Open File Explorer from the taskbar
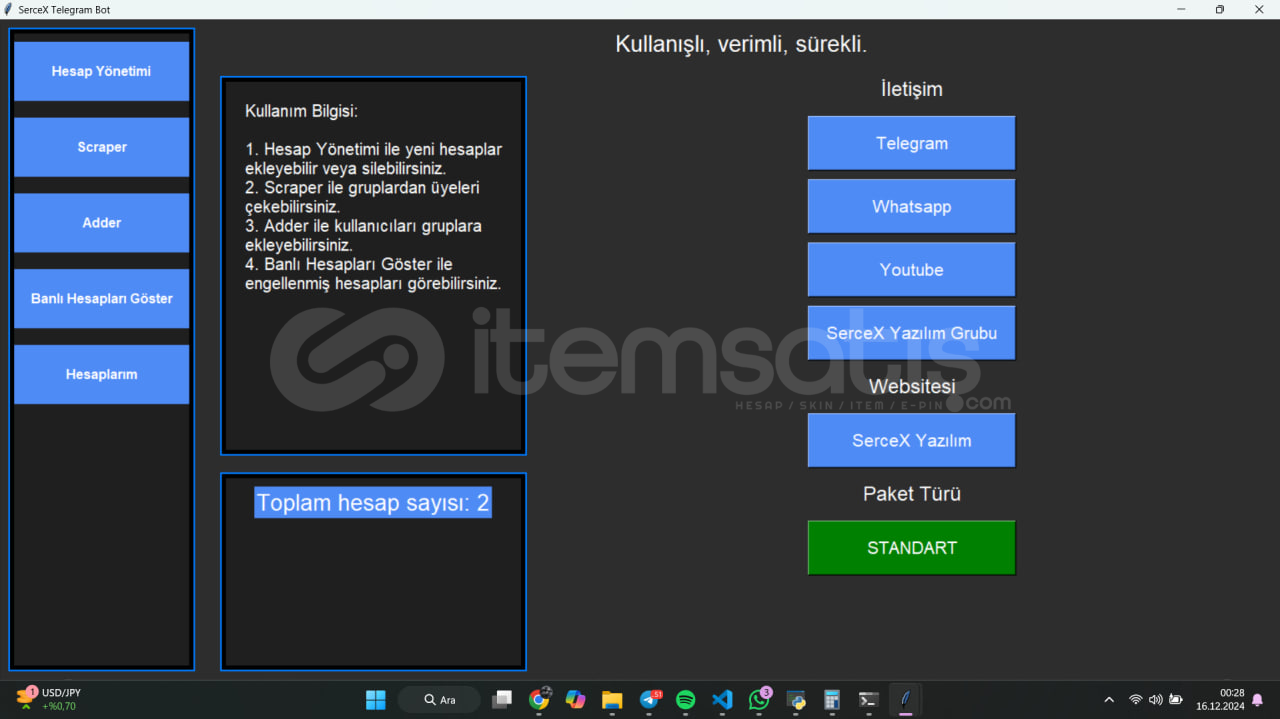Screen dimensions: 1280x719 click(x=612, y=700)
